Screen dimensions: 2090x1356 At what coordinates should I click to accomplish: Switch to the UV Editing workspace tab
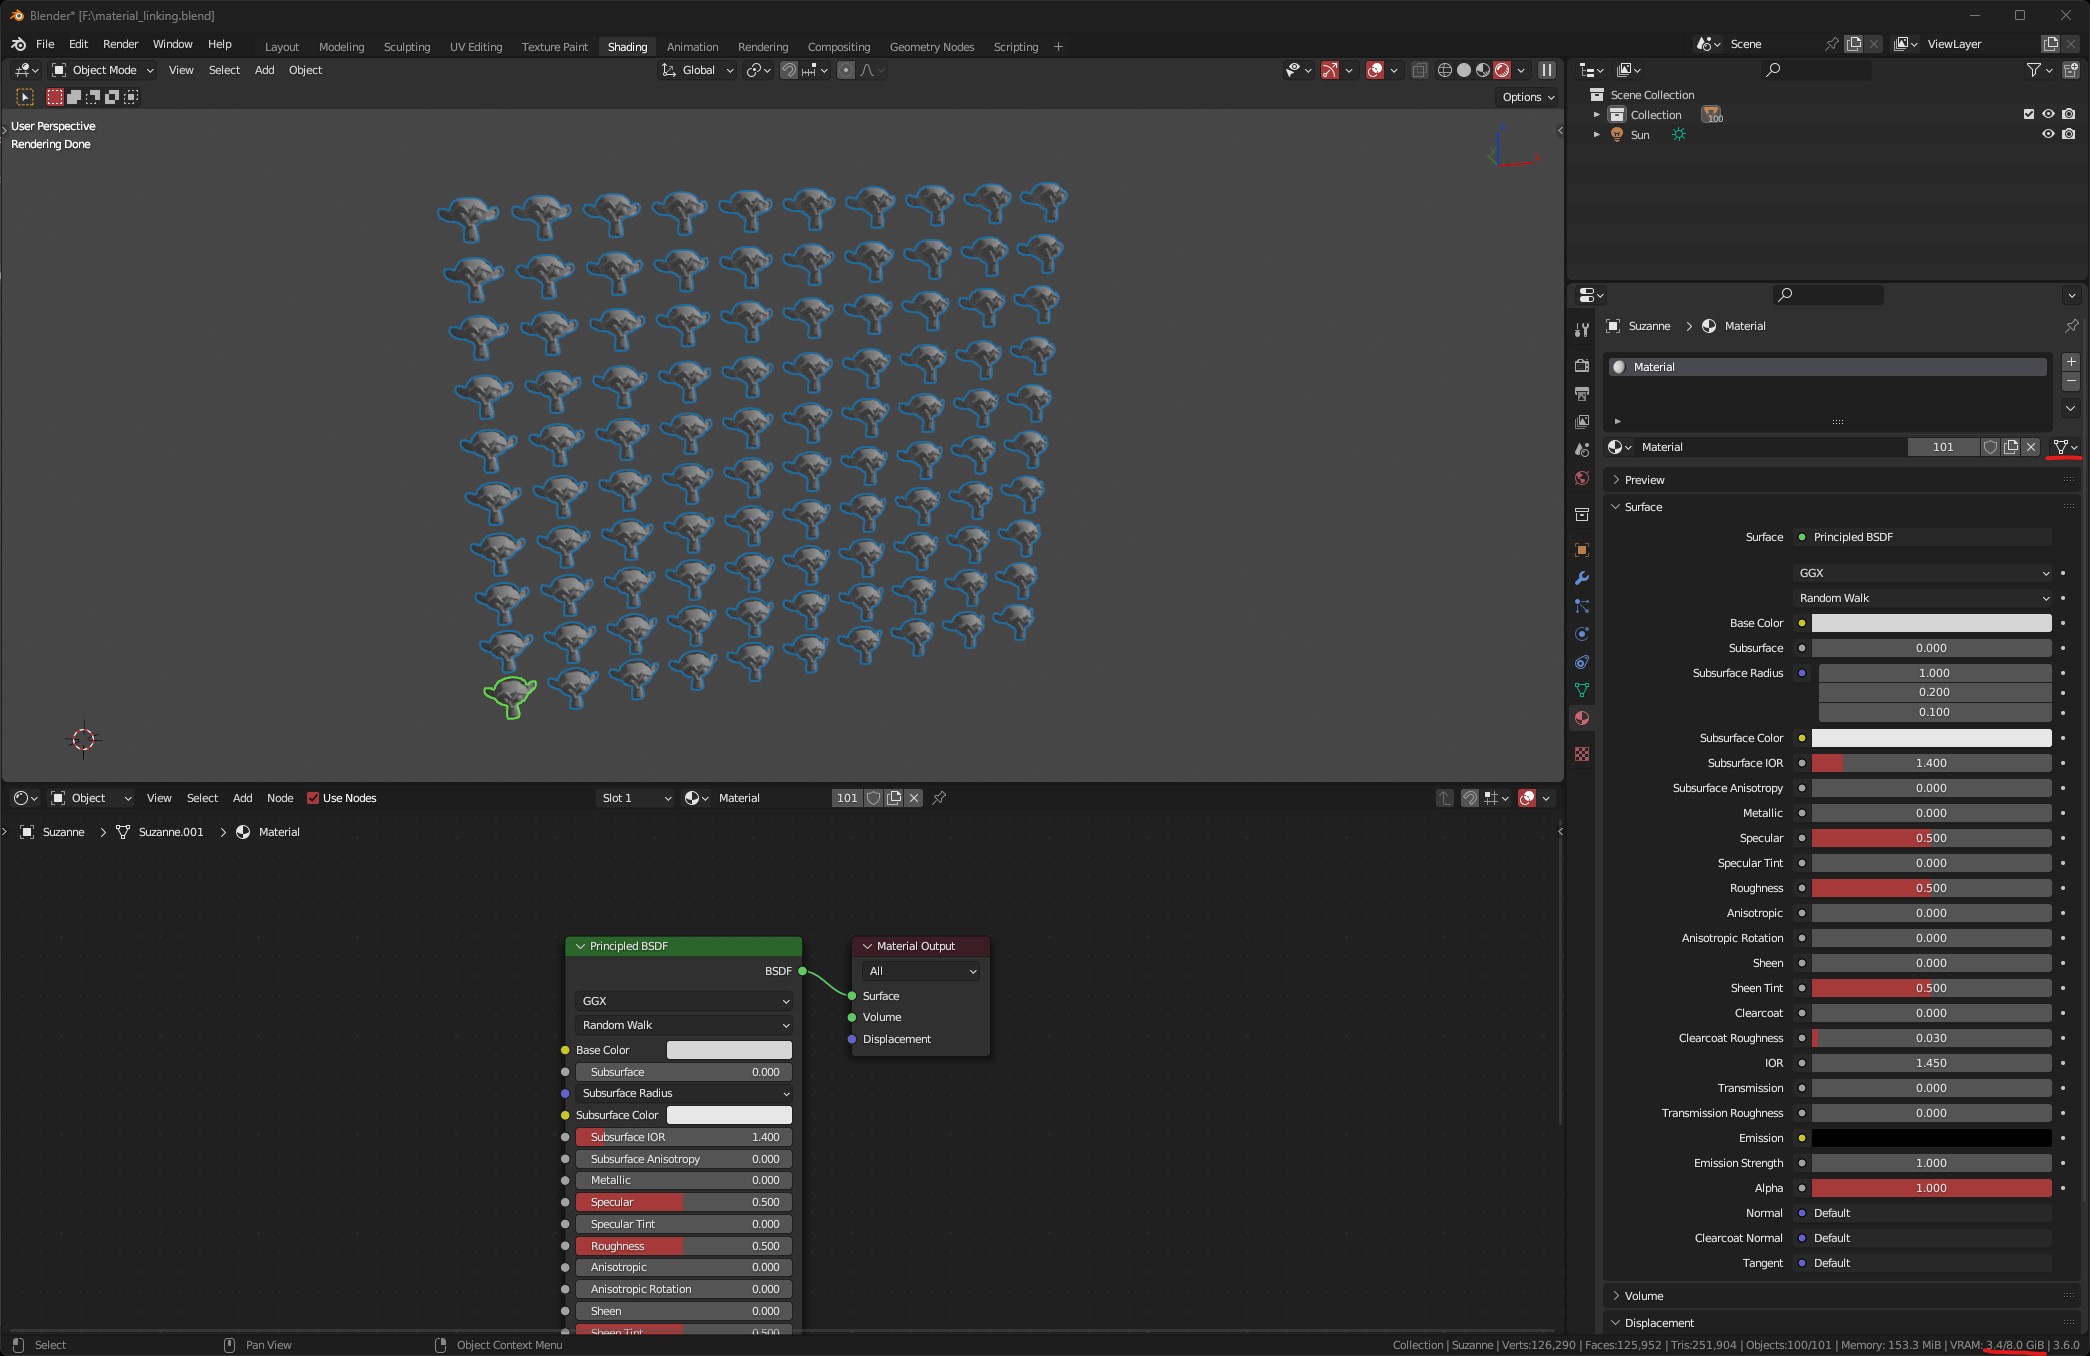point(476,47)
